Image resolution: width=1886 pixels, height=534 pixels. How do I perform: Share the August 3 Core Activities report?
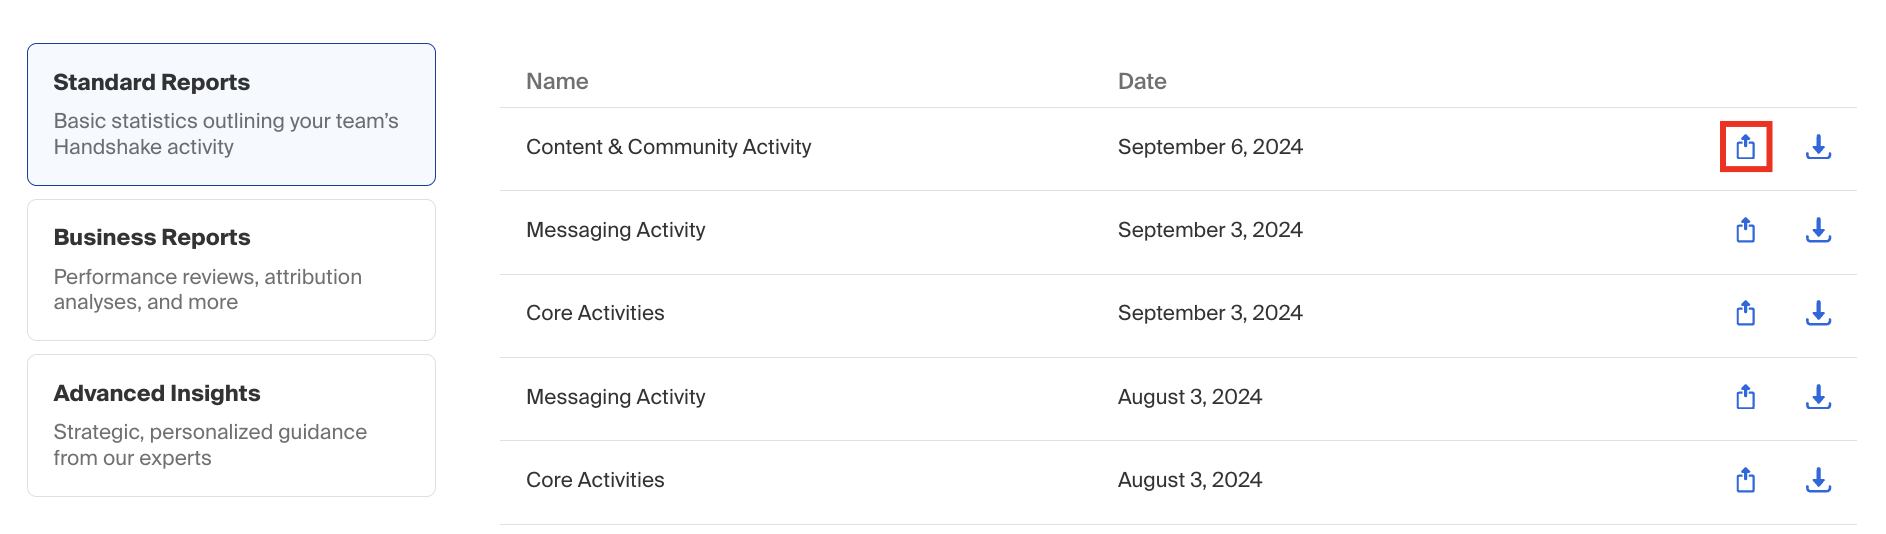(x=1745, y=480)
